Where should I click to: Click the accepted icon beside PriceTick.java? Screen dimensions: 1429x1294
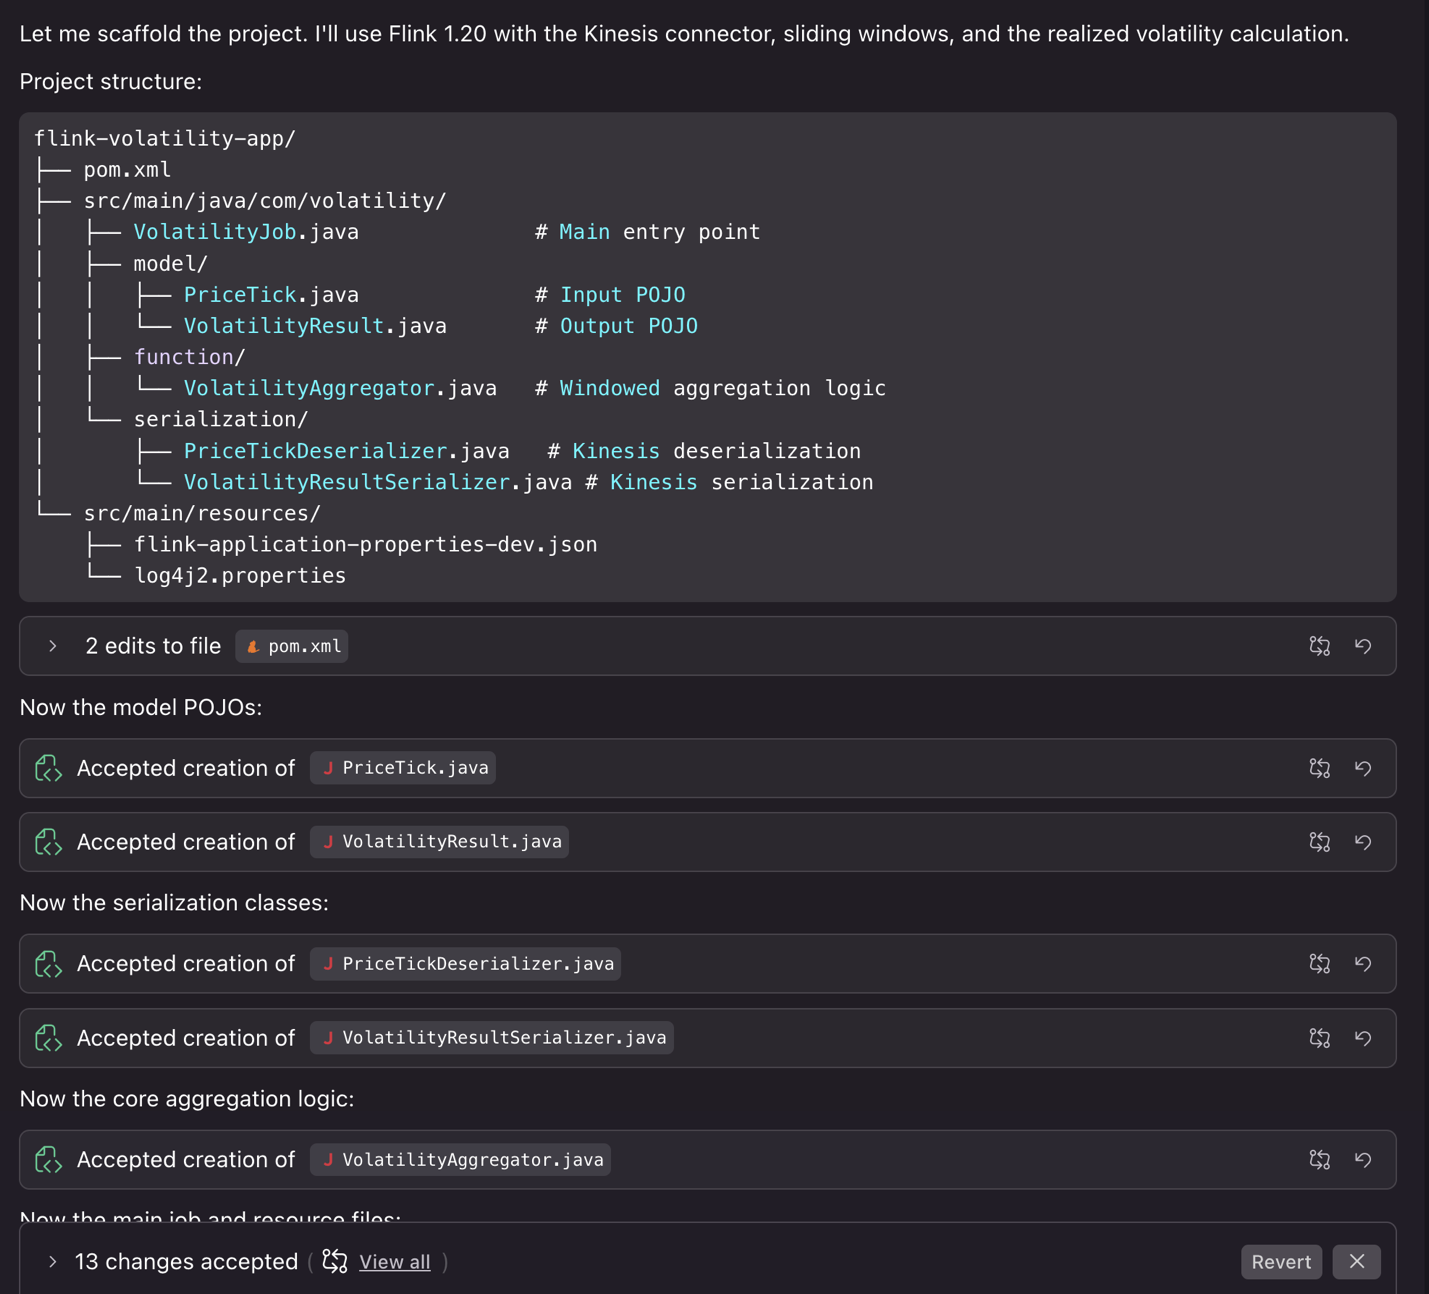[48, 768]
